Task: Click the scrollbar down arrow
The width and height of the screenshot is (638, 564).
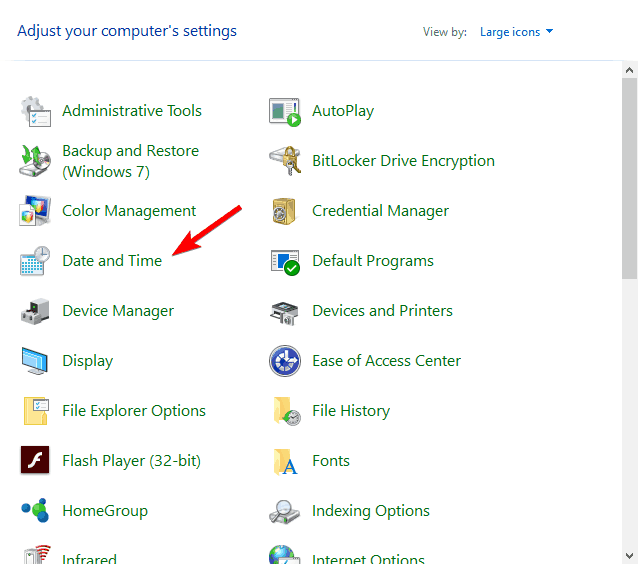Action: [x=629, y=555]
